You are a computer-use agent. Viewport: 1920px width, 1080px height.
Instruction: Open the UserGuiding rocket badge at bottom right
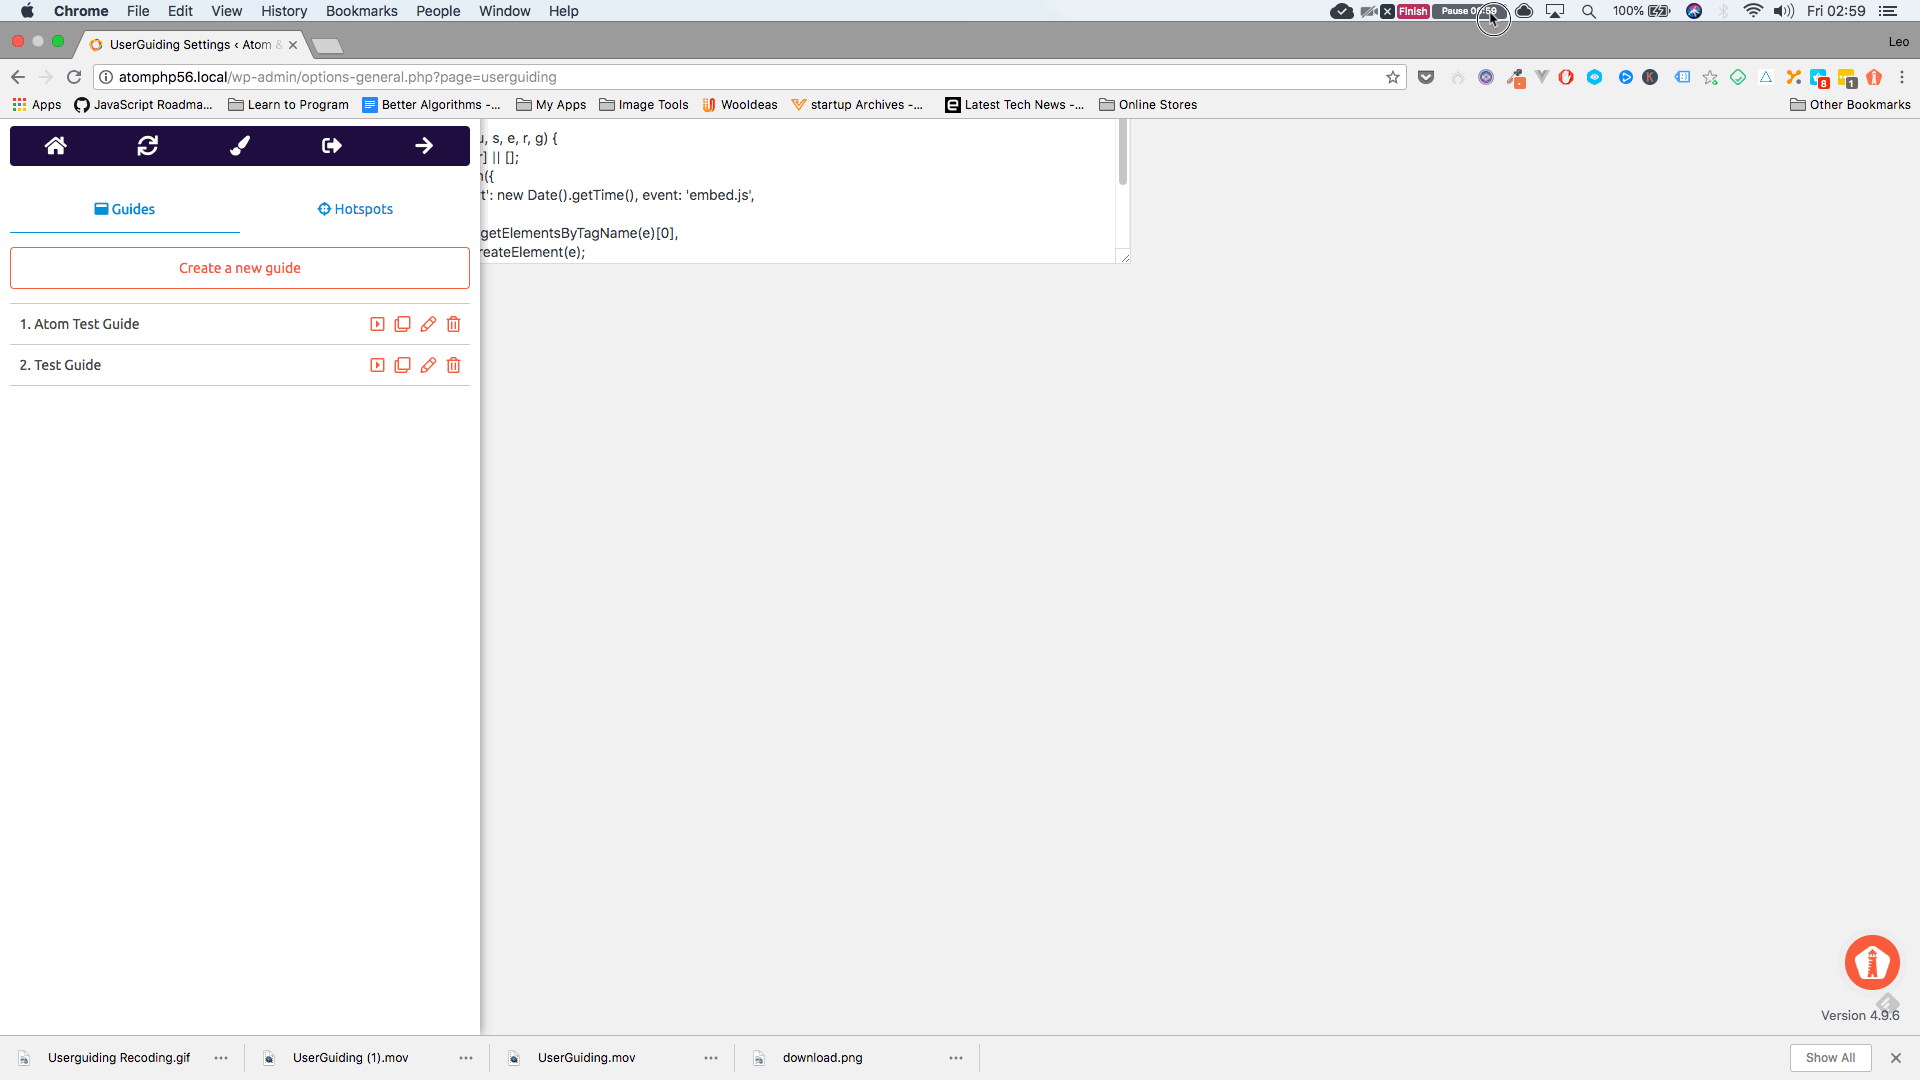[x=1872, y=962]
